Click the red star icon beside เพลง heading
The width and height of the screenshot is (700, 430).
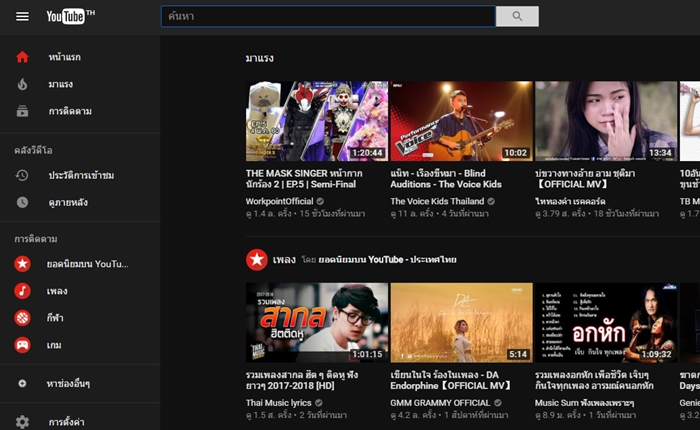point(257,259)
